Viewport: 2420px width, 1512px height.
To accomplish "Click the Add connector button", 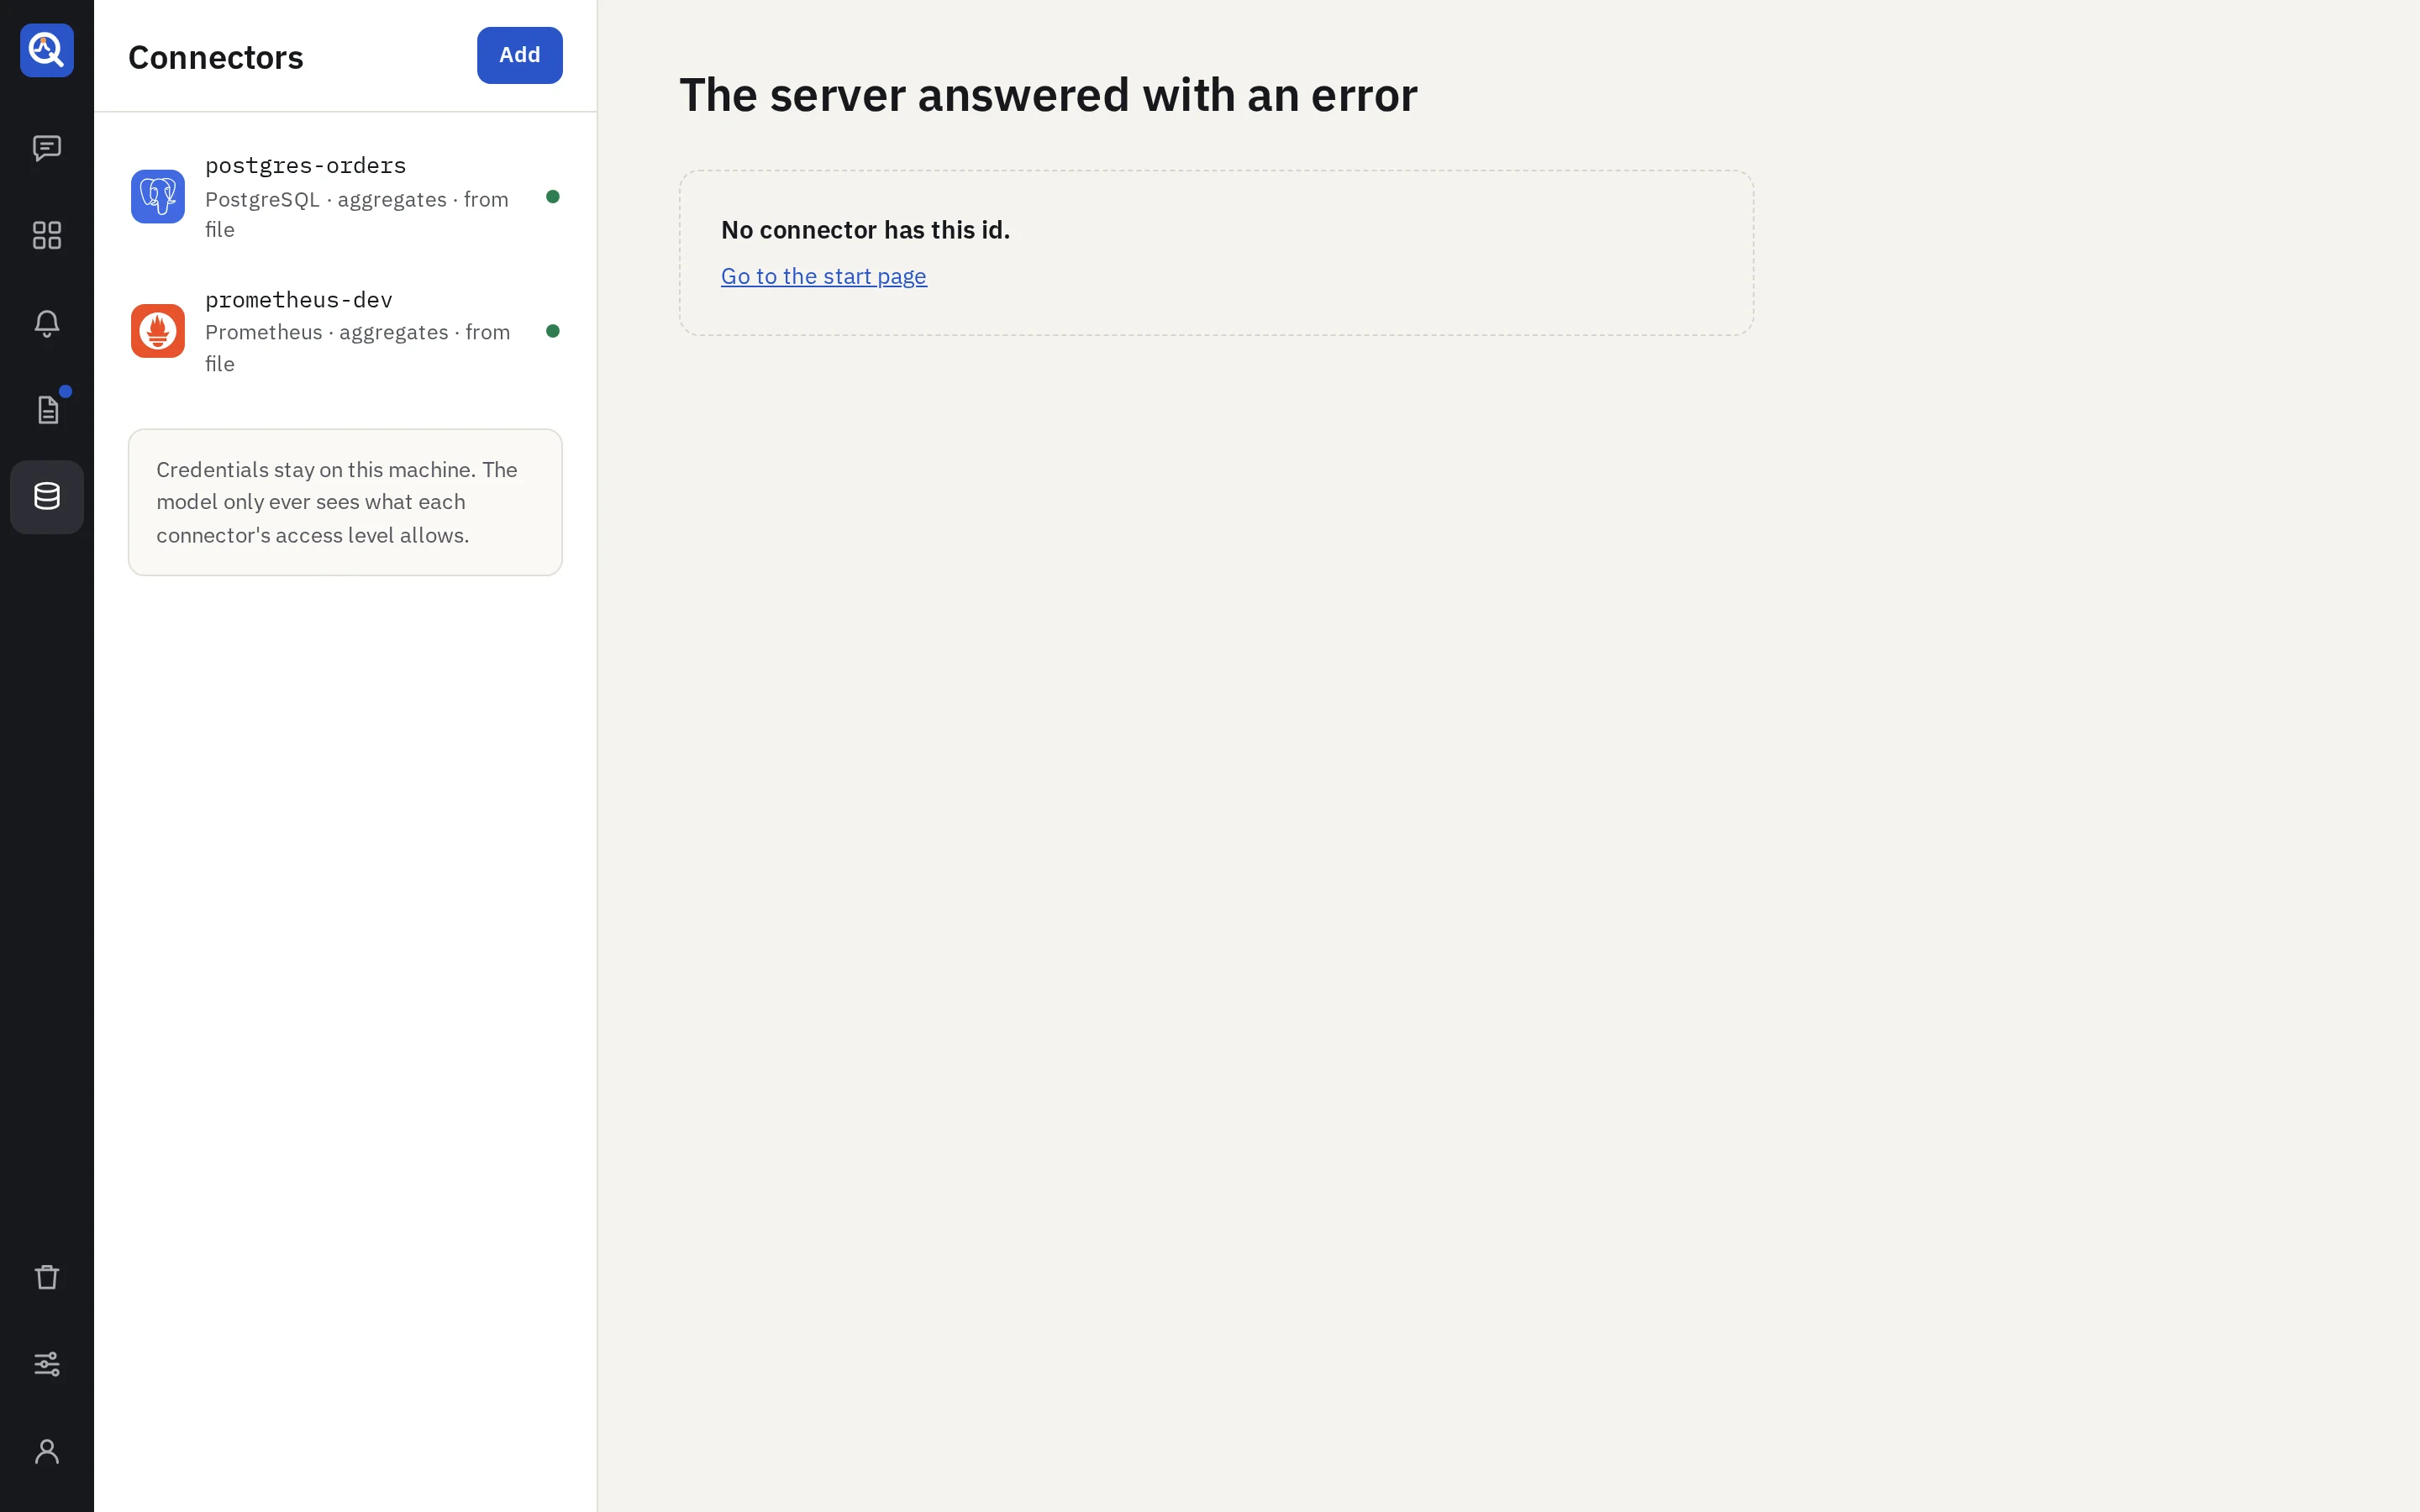I will tap(520, 55).
